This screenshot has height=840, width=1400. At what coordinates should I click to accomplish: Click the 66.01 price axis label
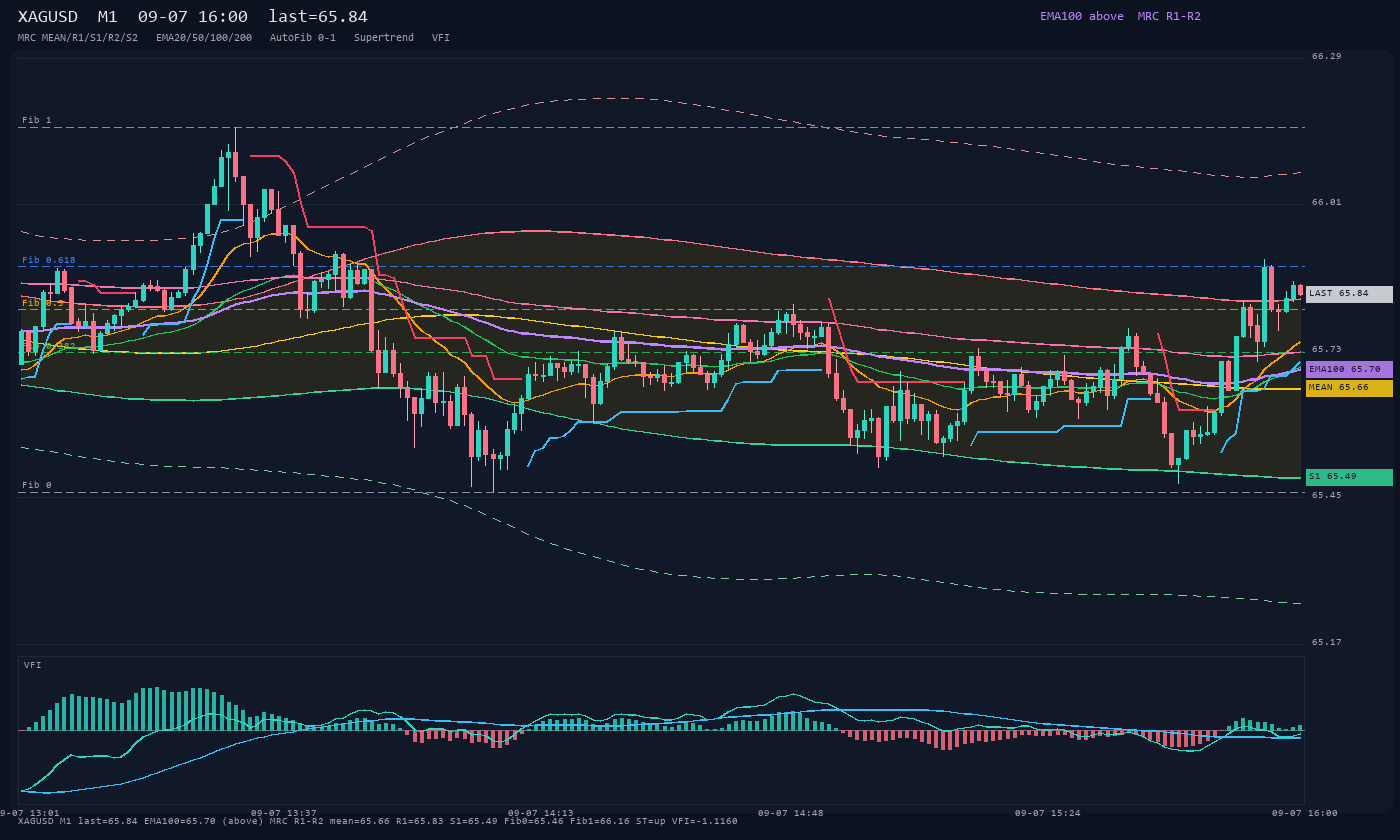(x=1327, y=202)
